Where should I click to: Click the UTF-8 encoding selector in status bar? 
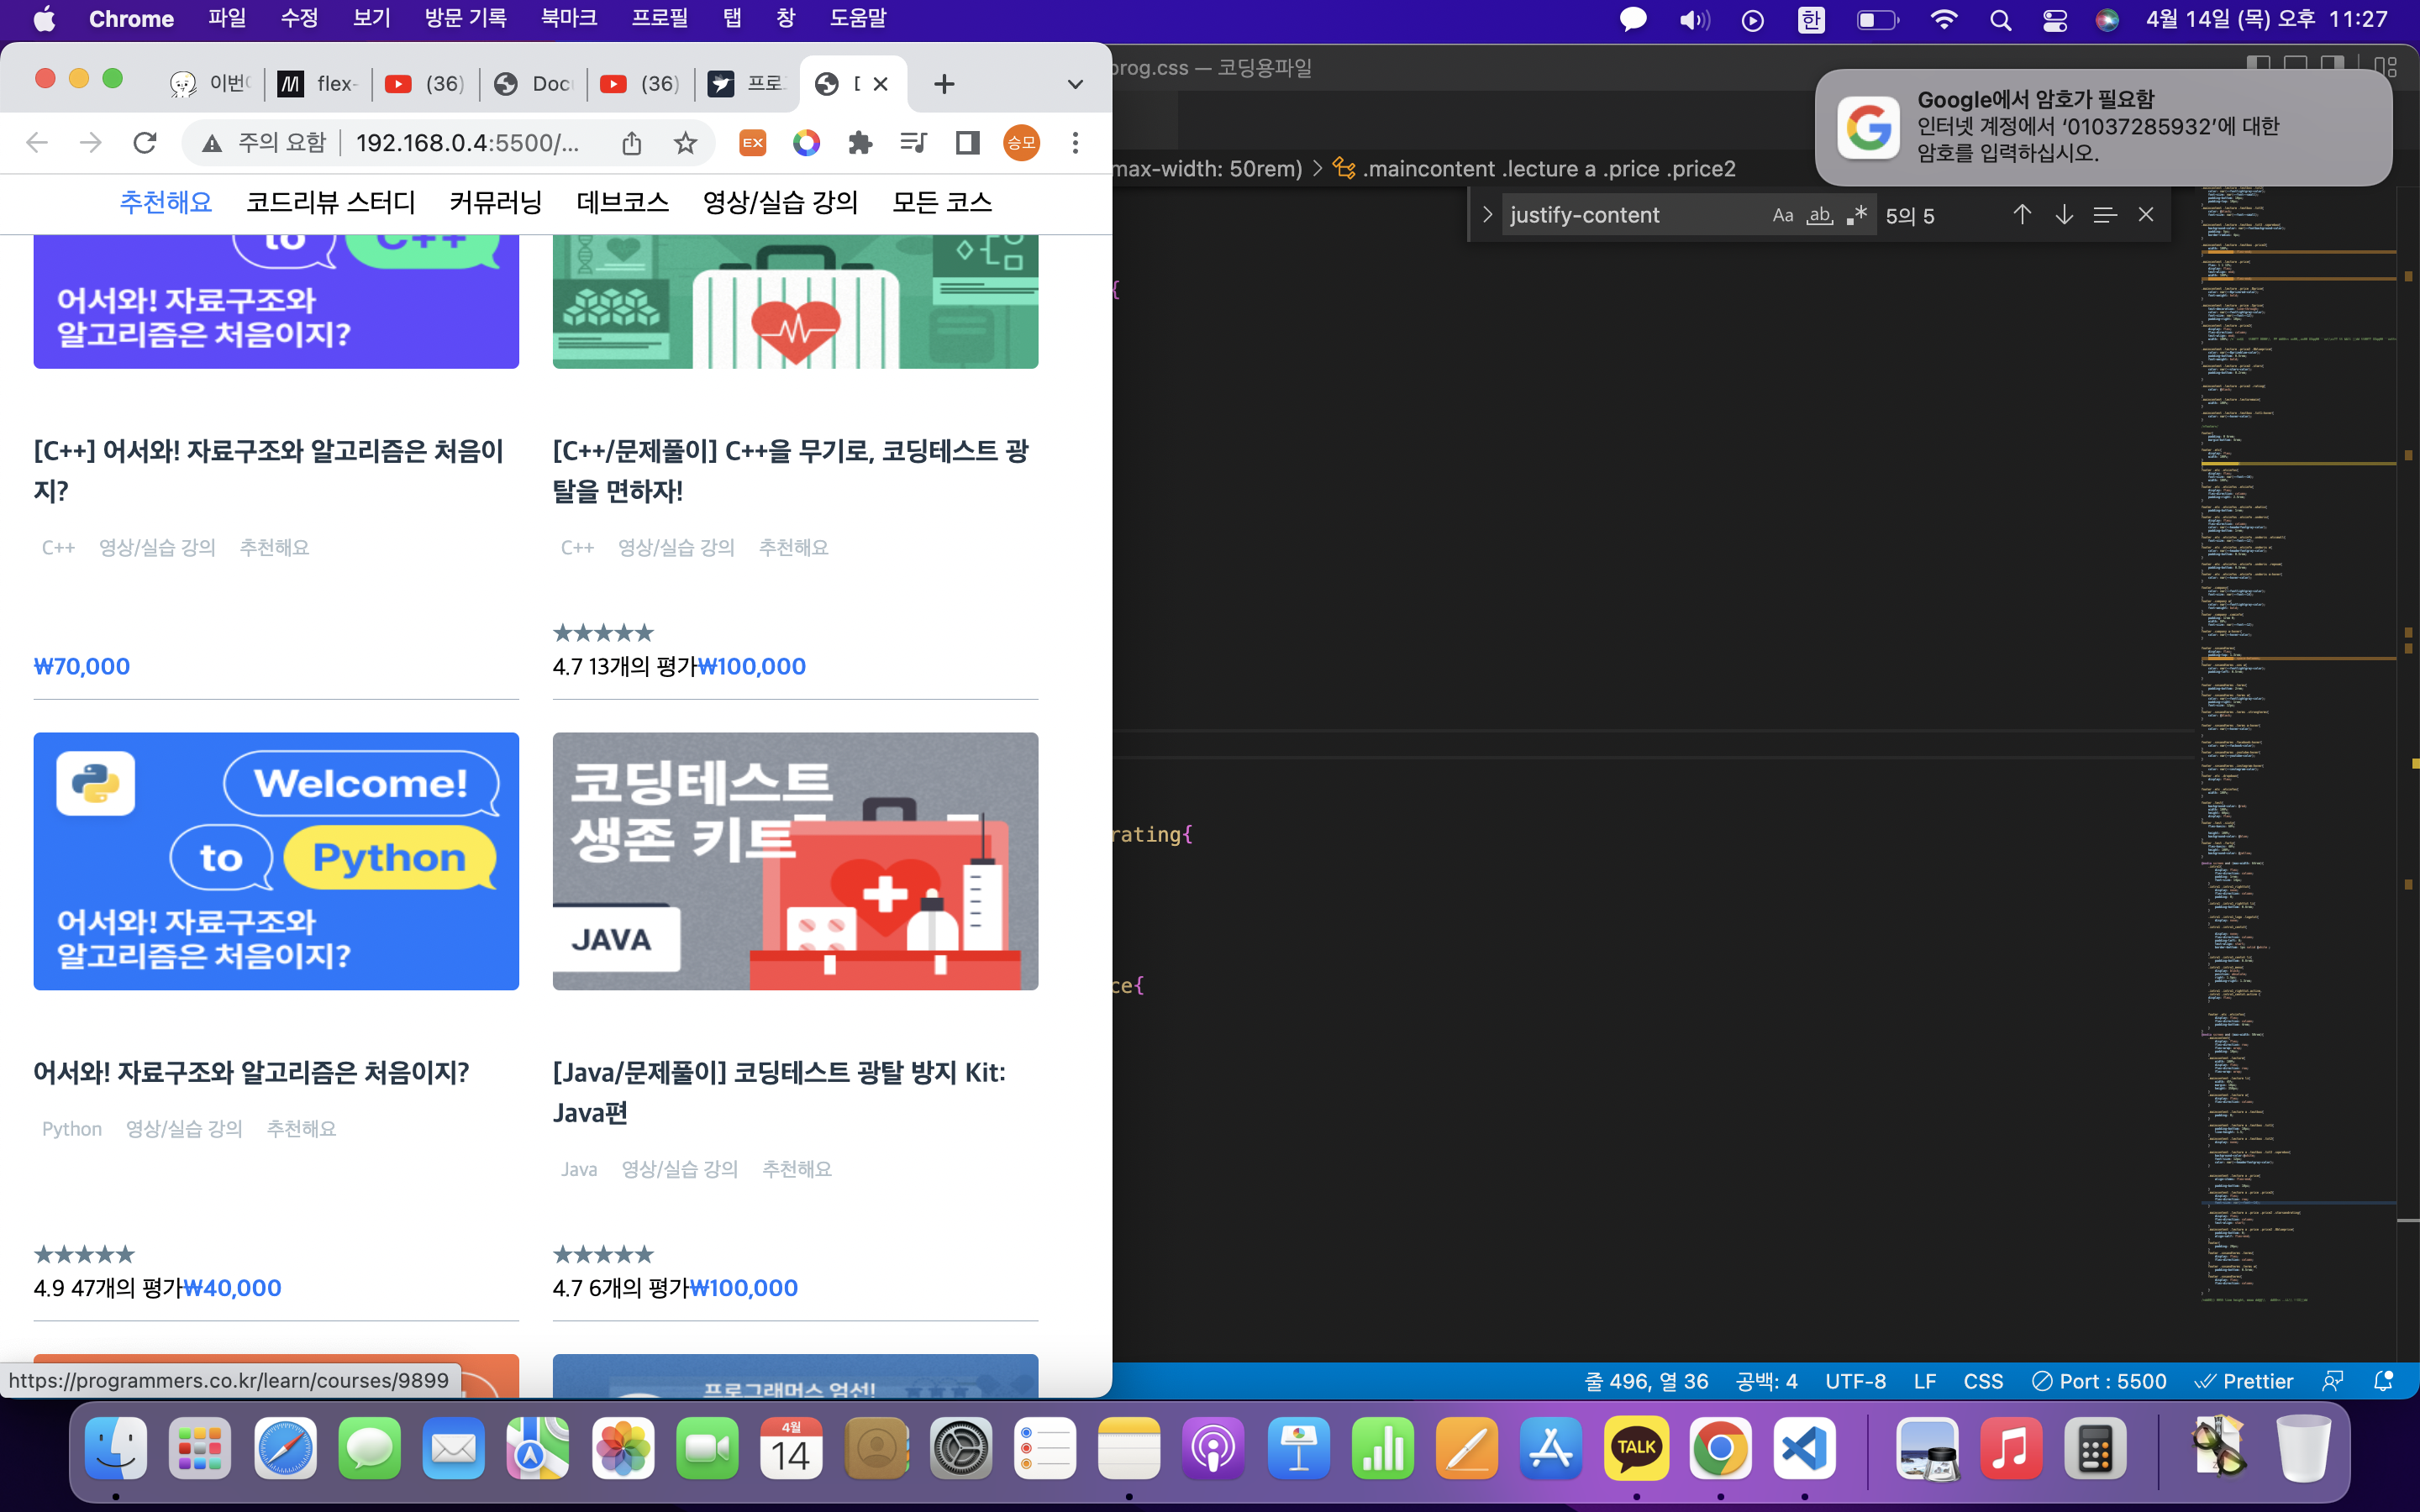click(1855, 1381)
